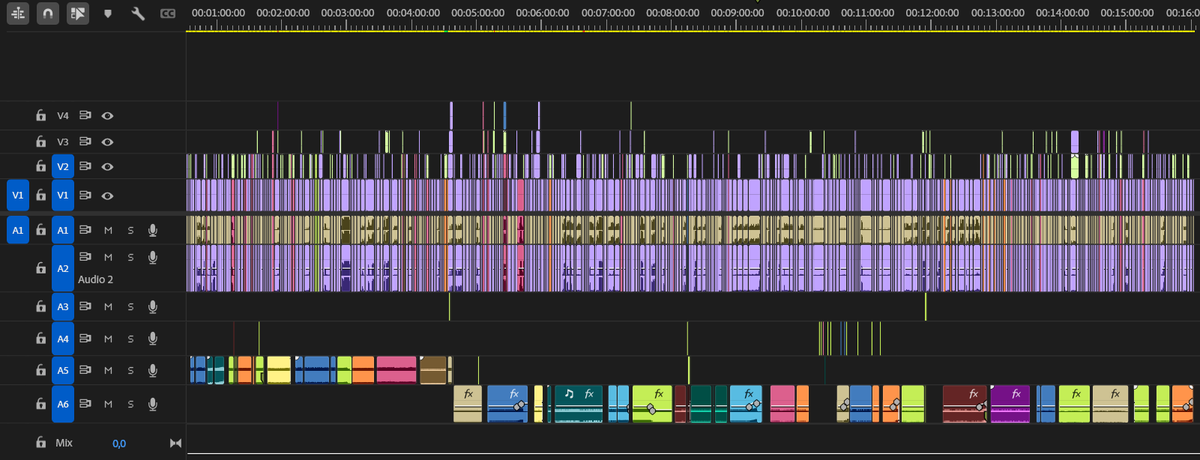The image size is (1200, 460).
Task: Toggle A1 source patching button
Action: pos(17,230)
